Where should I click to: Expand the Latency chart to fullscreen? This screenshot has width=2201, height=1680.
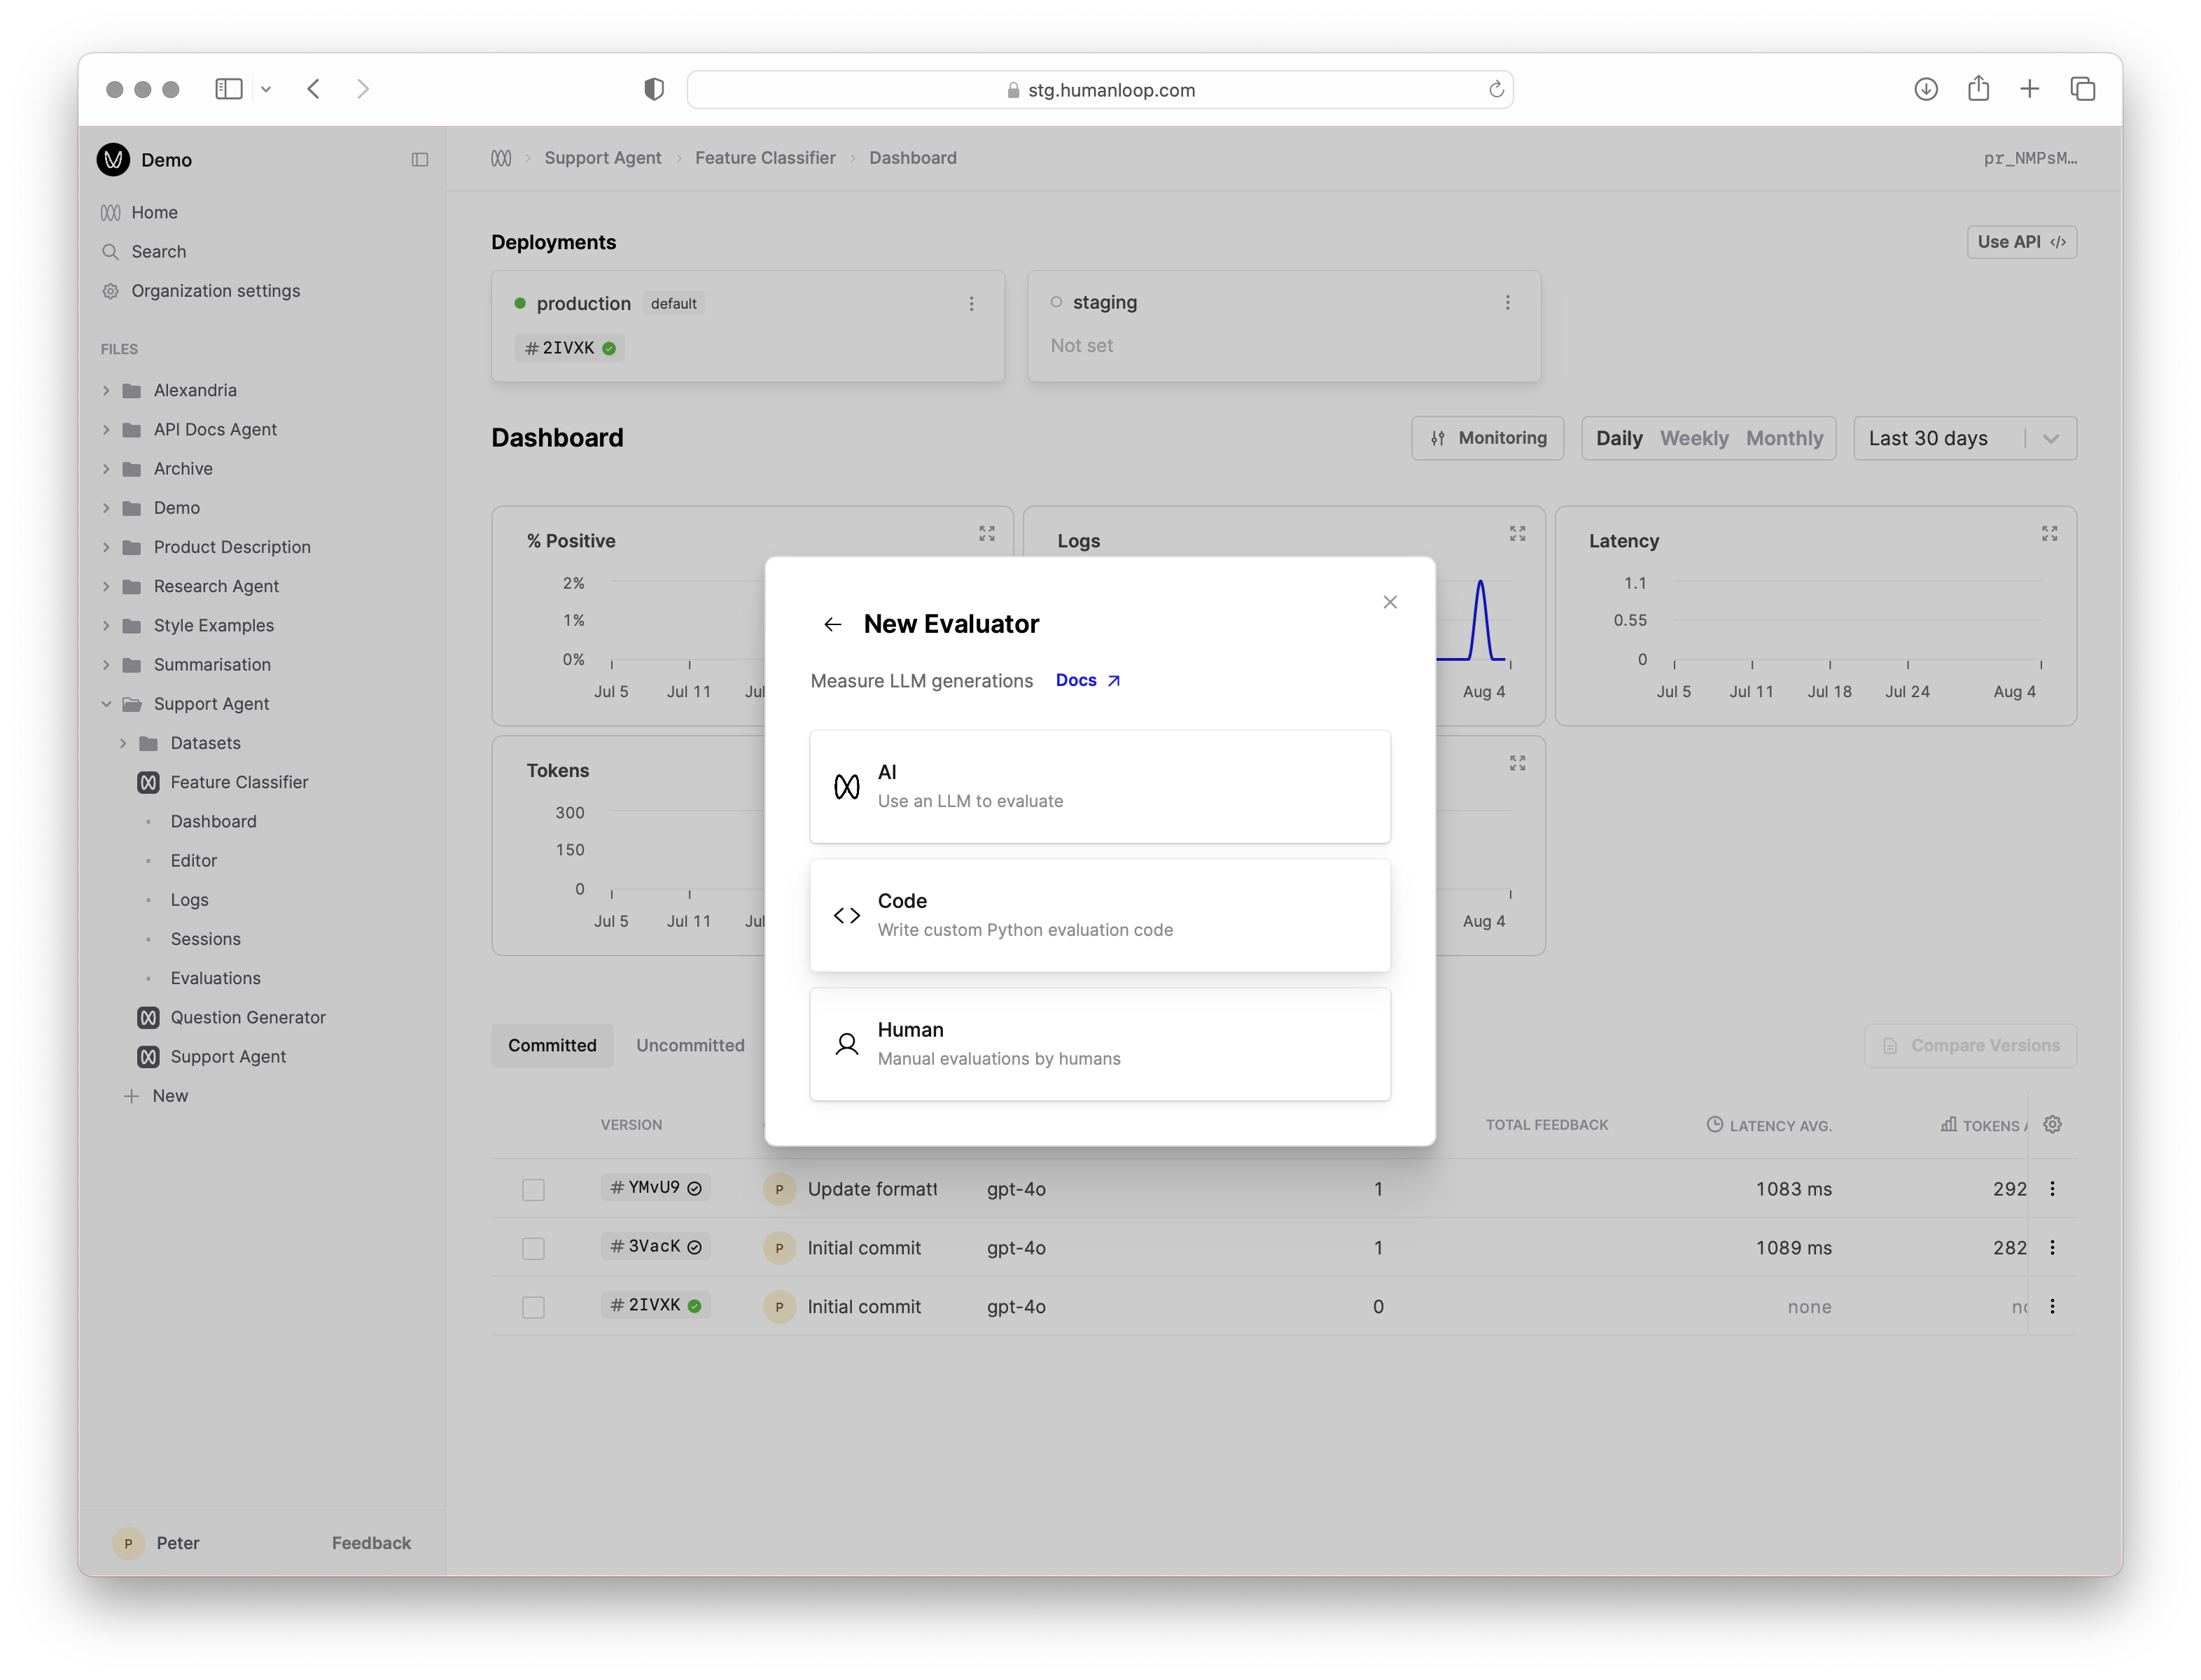point(2049,533)
